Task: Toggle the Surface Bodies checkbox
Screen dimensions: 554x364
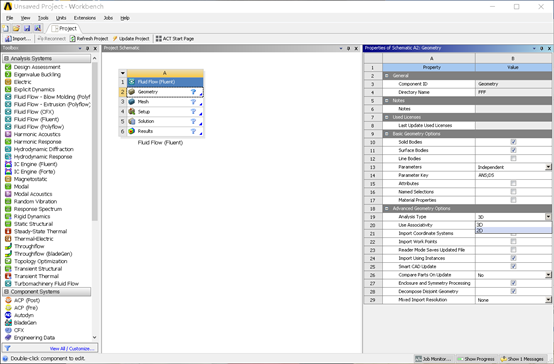Action: (513, 150)
